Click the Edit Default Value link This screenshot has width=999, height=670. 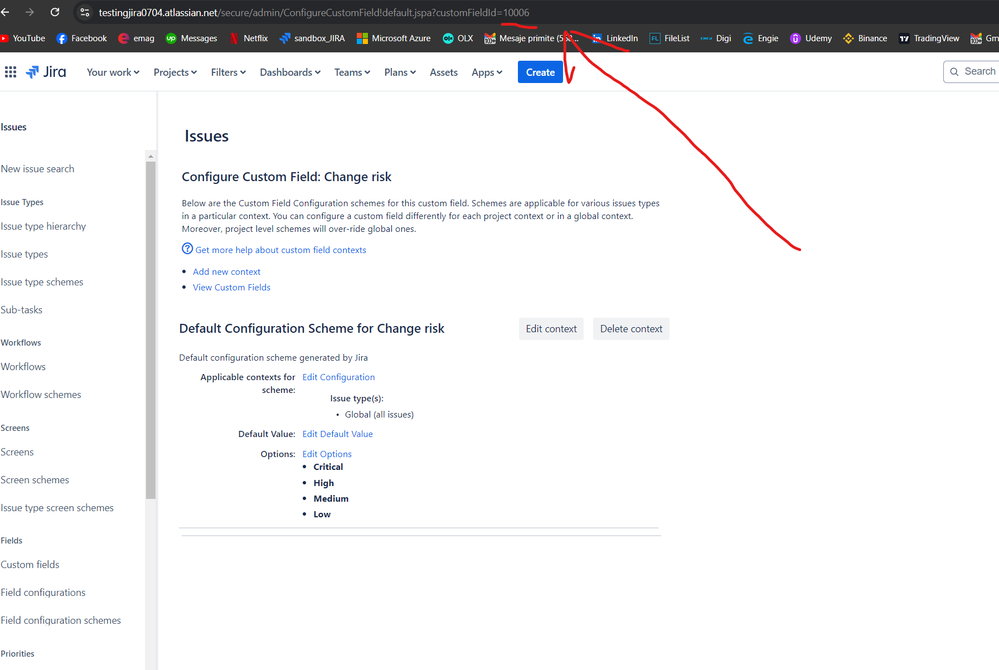click(x=337, y=434)
